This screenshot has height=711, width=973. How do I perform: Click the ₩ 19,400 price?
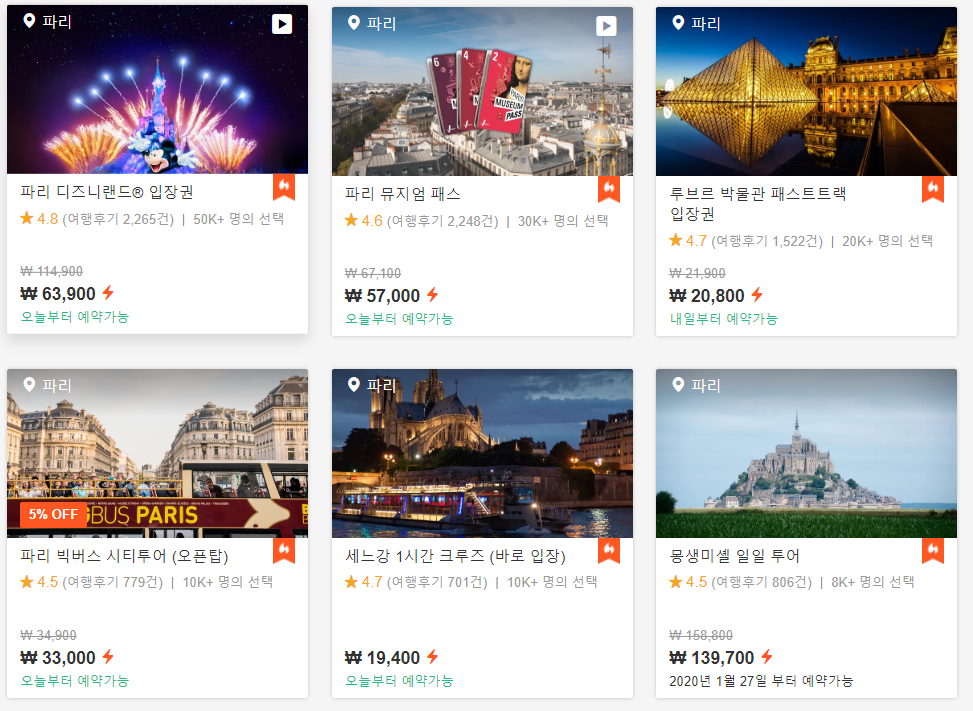tap(382, 657)
